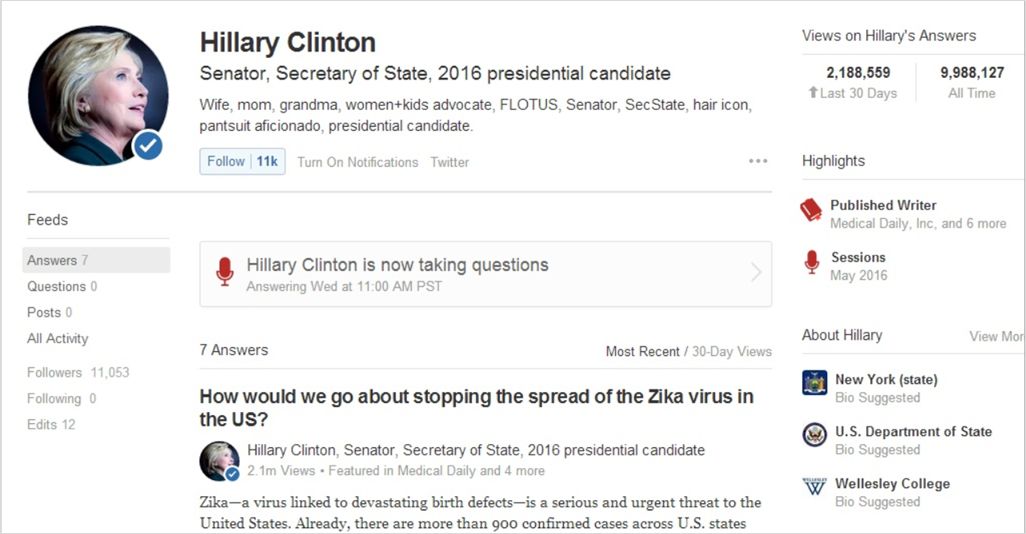Sort answers by 30-Day Views

pos(732,351)
